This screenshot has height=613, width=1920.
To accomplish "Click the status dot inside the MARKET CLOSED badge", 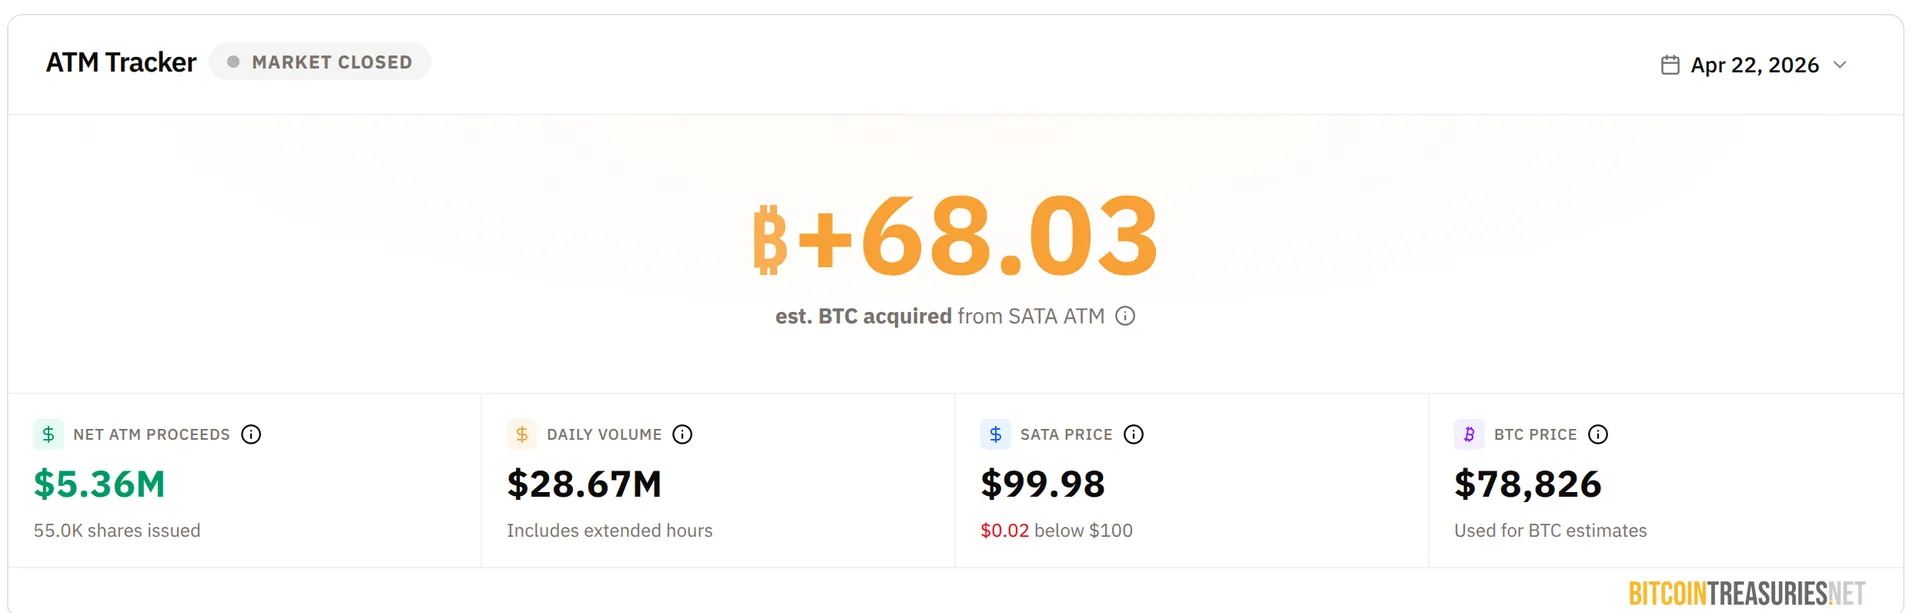I will coord(233,61).
